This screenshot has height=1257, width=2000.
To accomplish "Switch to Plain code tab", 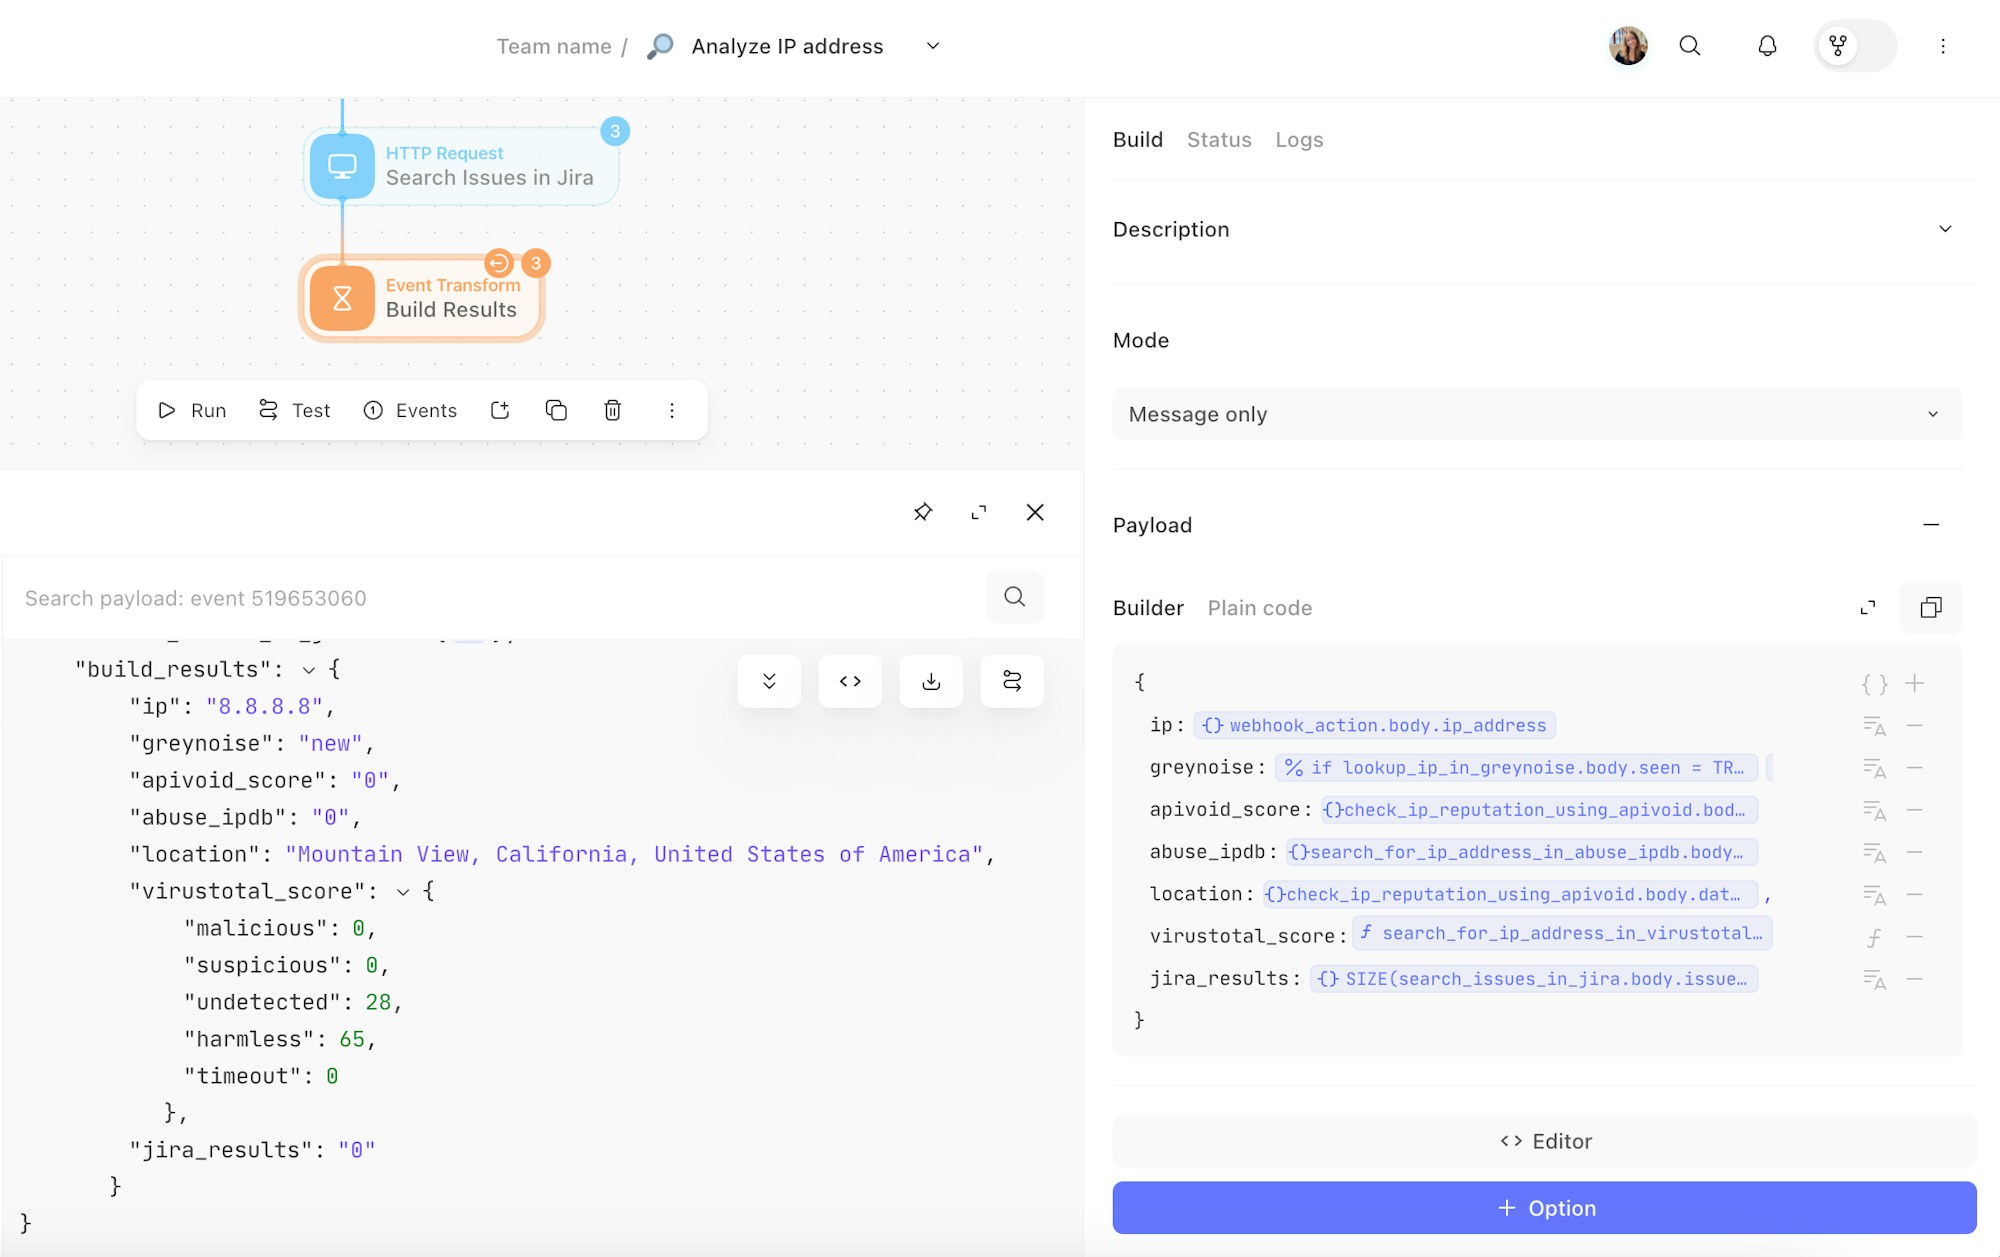I will pos(1259,608).
